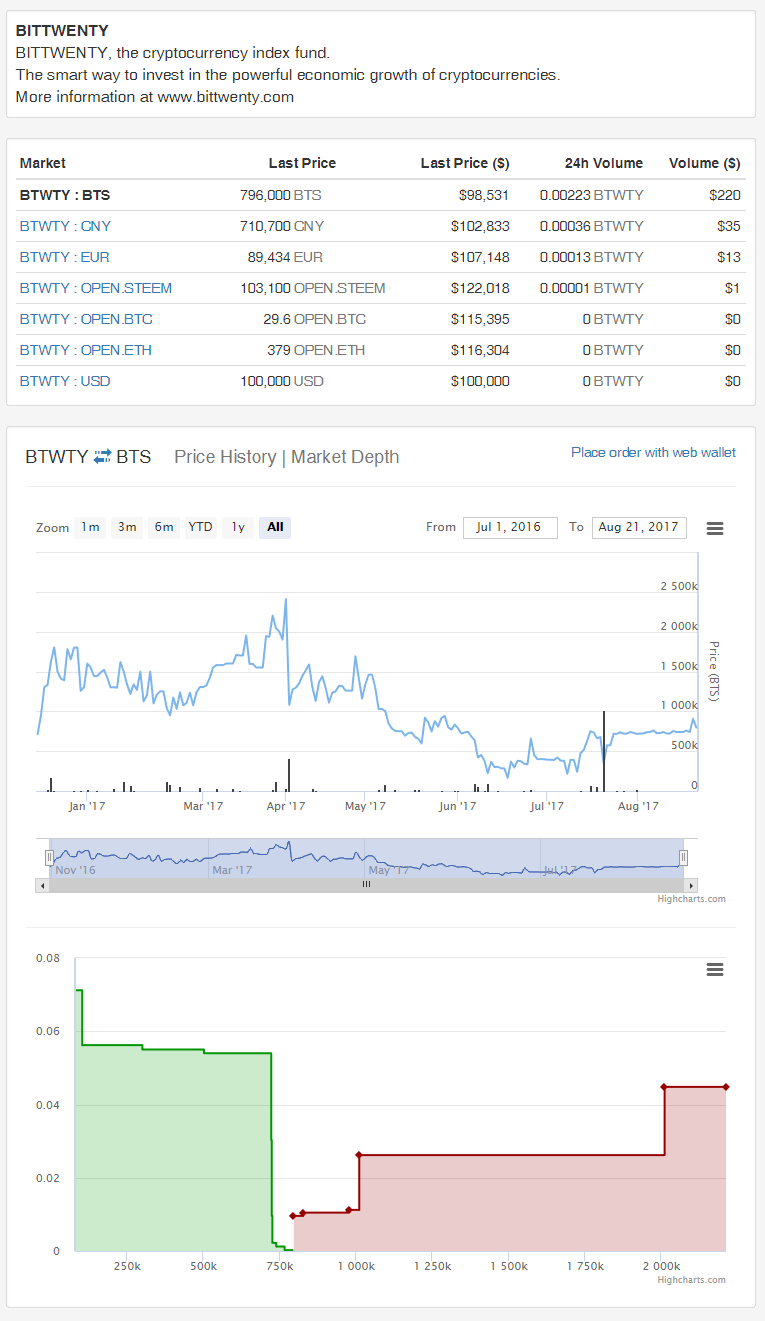765x1321 pixels.
Task: Switch to Market Depth view
Action: (x=345, y=457)
